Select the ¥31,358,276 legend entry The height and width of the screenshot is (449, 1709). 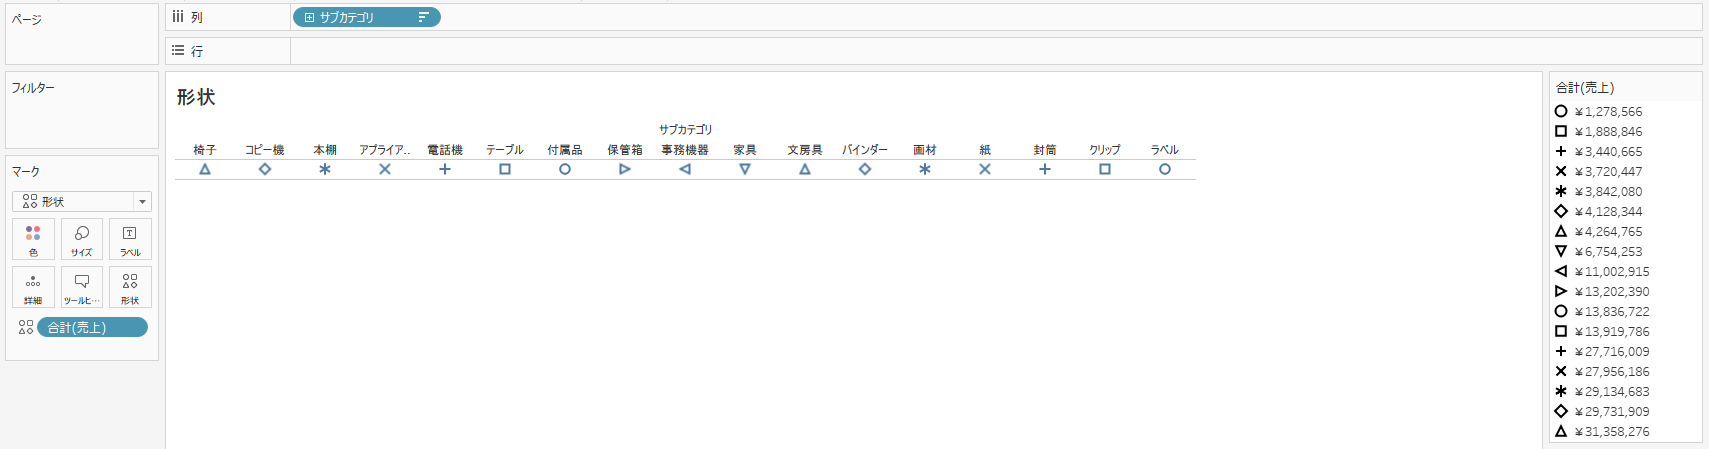(1612, 431)
